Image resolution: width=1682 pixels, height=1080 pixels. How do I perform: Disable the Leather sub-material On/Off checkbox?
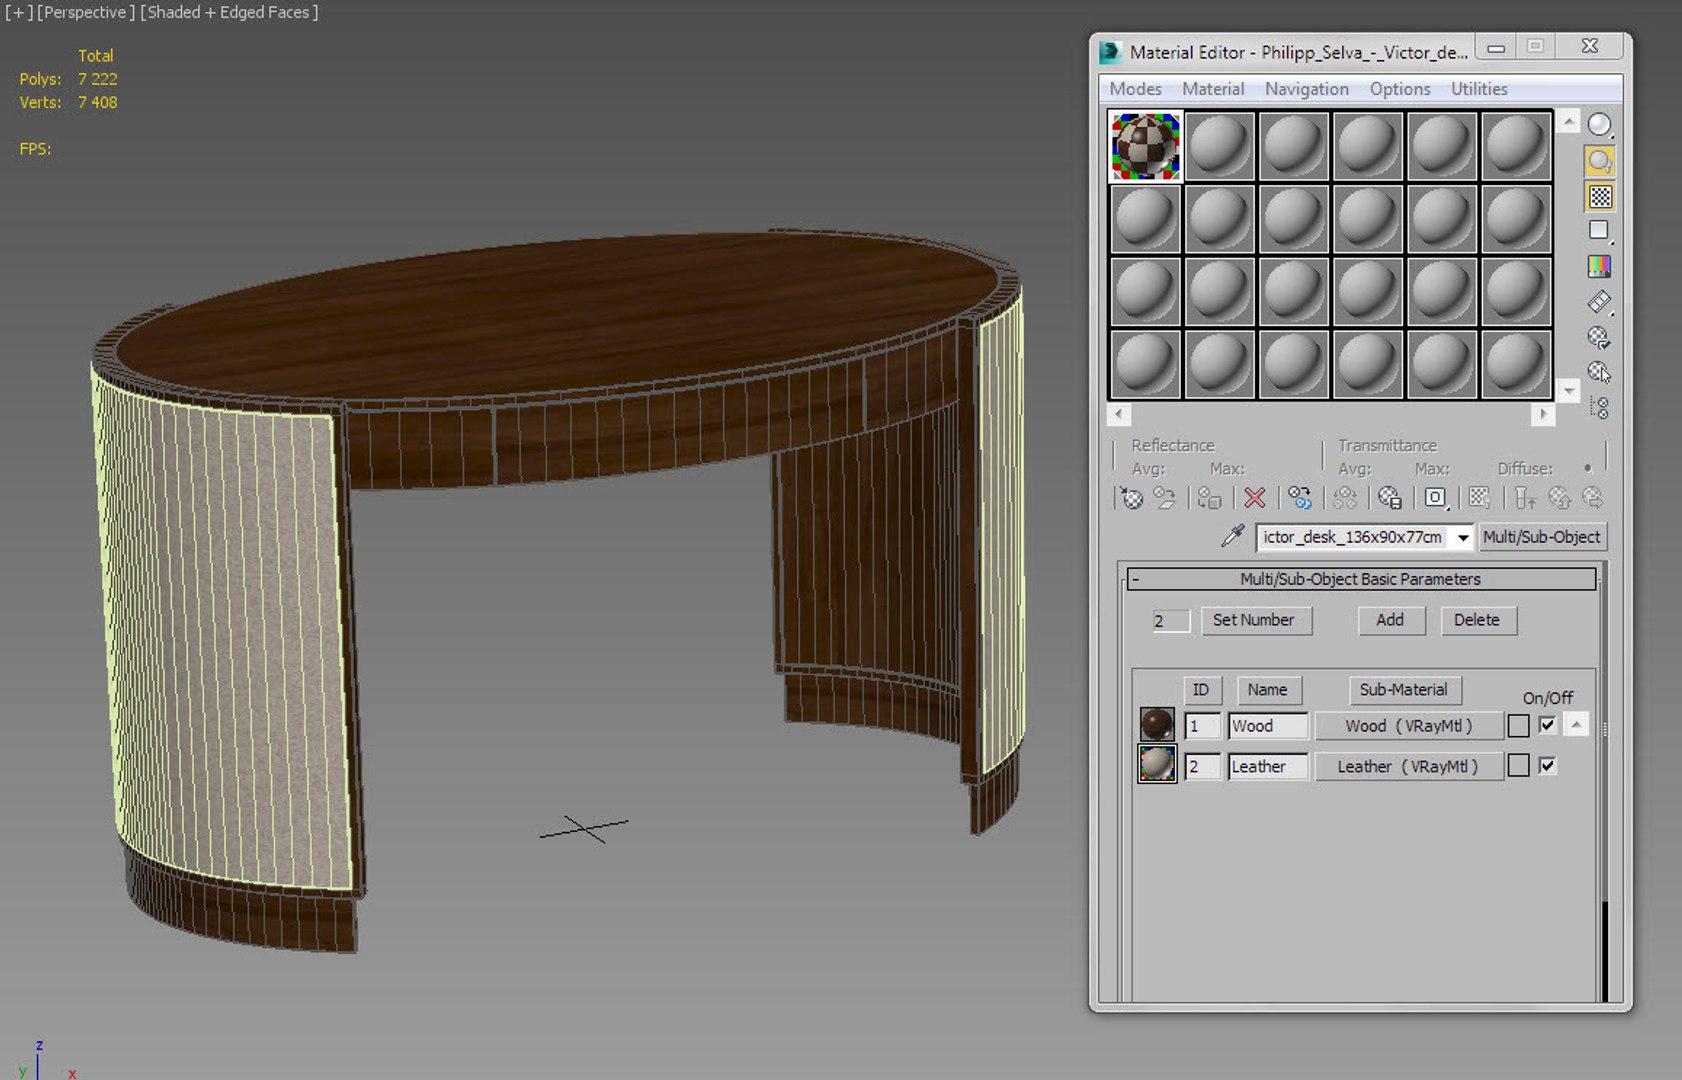click(1547, 767)
